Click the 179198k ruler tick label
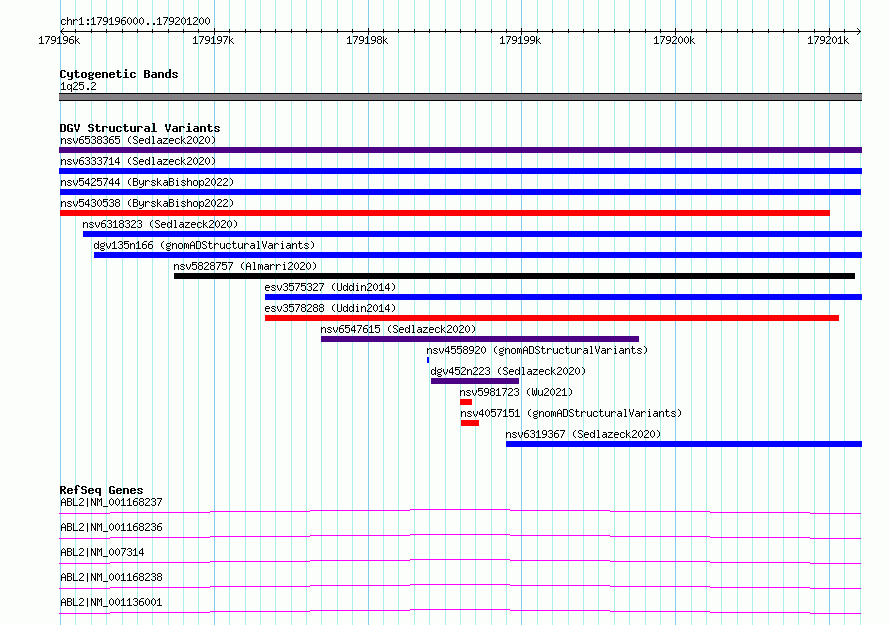Image resolution: width=890 pixels, height=625 pixels. pos(367,40)
